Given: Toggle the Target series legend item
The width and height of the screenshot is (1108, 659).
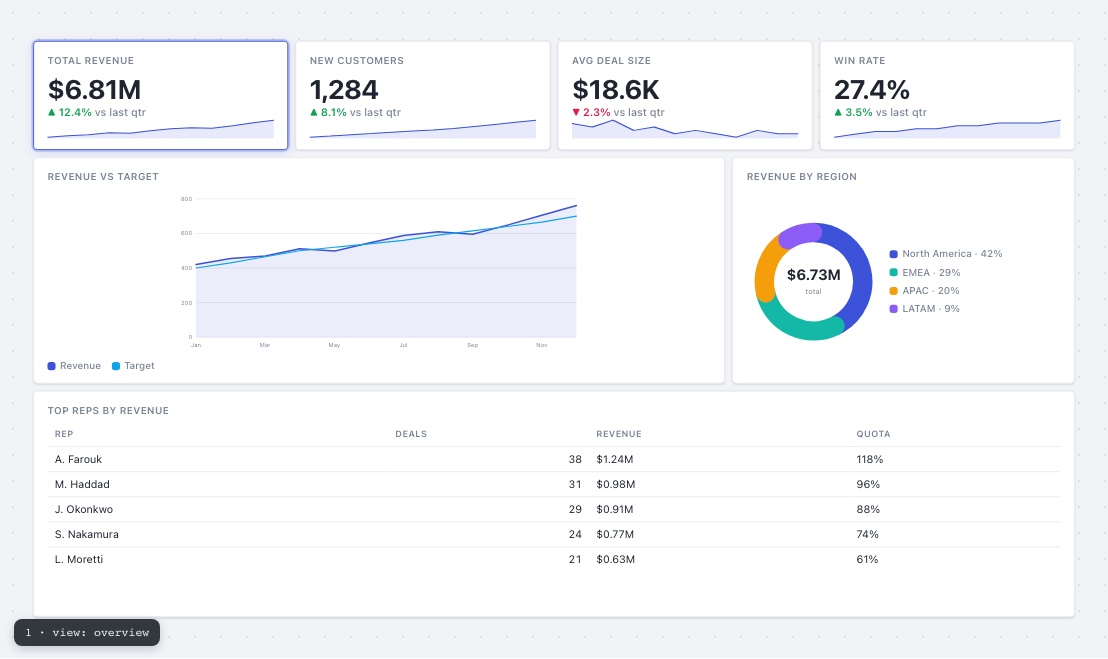Looking at the screenshot, I should 133,366.
